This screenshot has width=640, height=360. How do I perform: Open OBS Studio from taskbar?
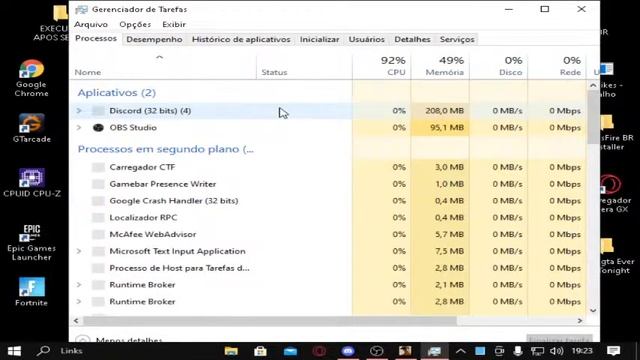(x=377, y=351)
